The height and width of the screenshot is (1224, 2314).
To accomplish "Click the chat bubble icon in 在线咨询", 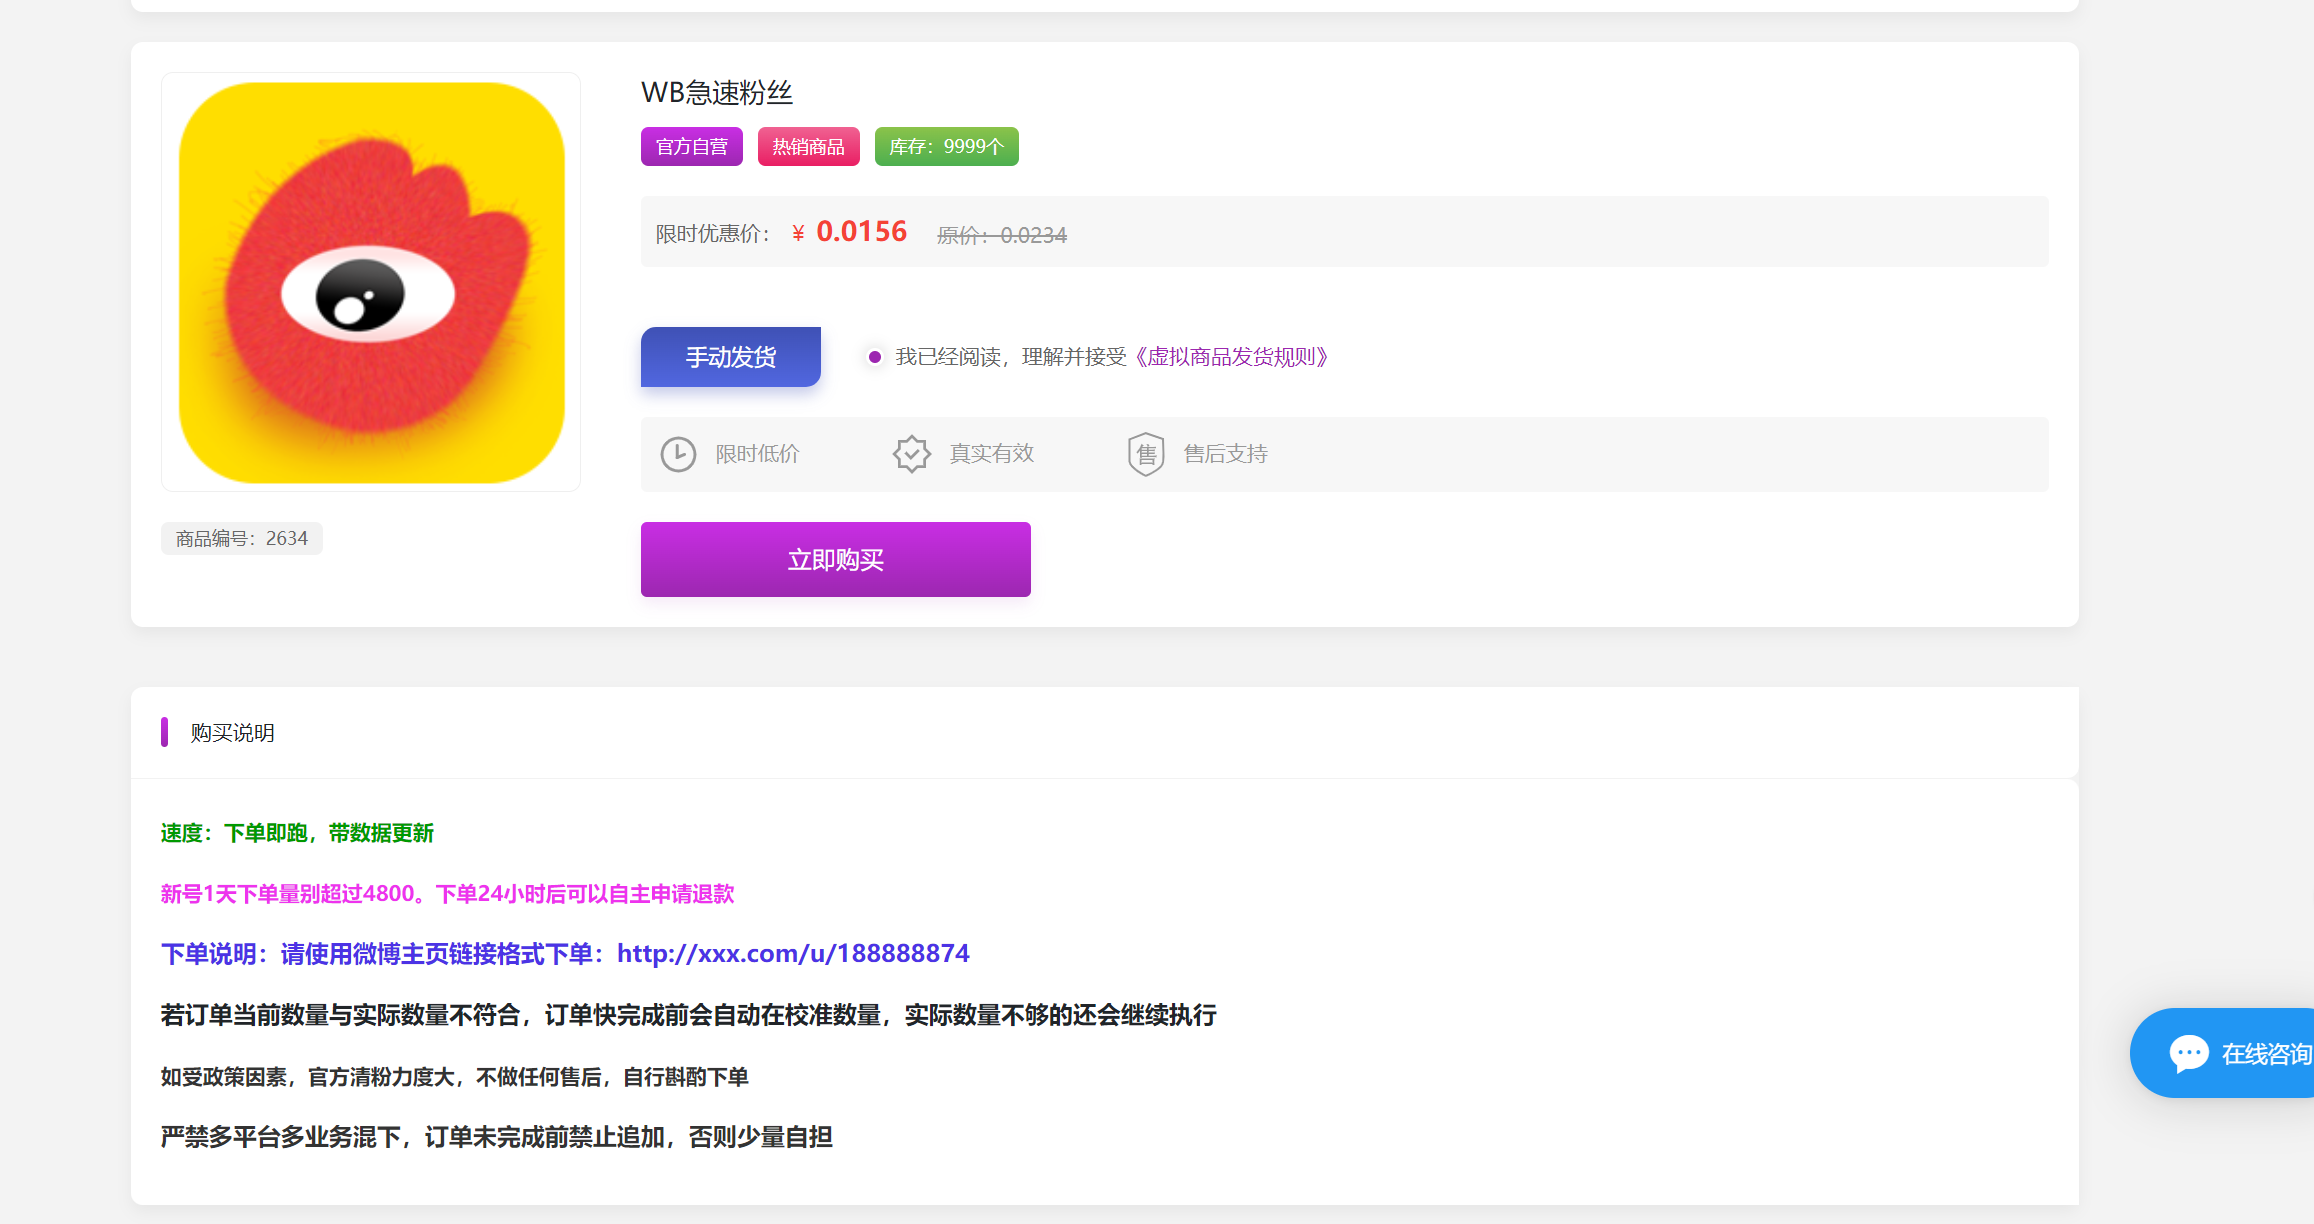I will [2188, 1053].
